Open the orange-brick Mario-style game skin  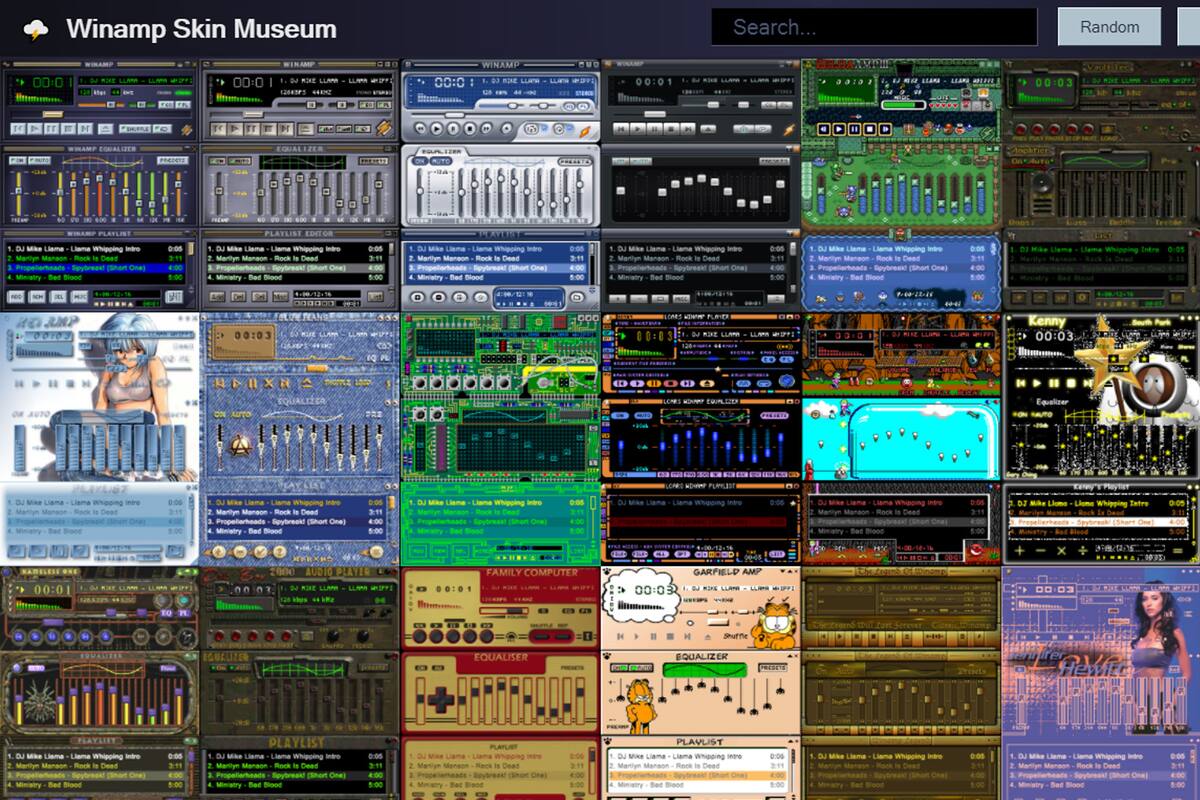(900, 439)
